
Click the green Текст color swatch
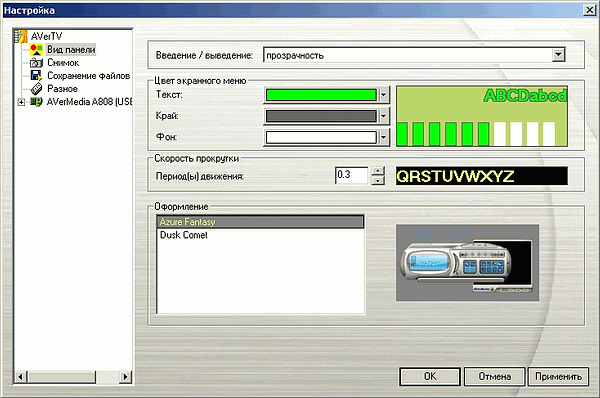click(x=321, y=95)
